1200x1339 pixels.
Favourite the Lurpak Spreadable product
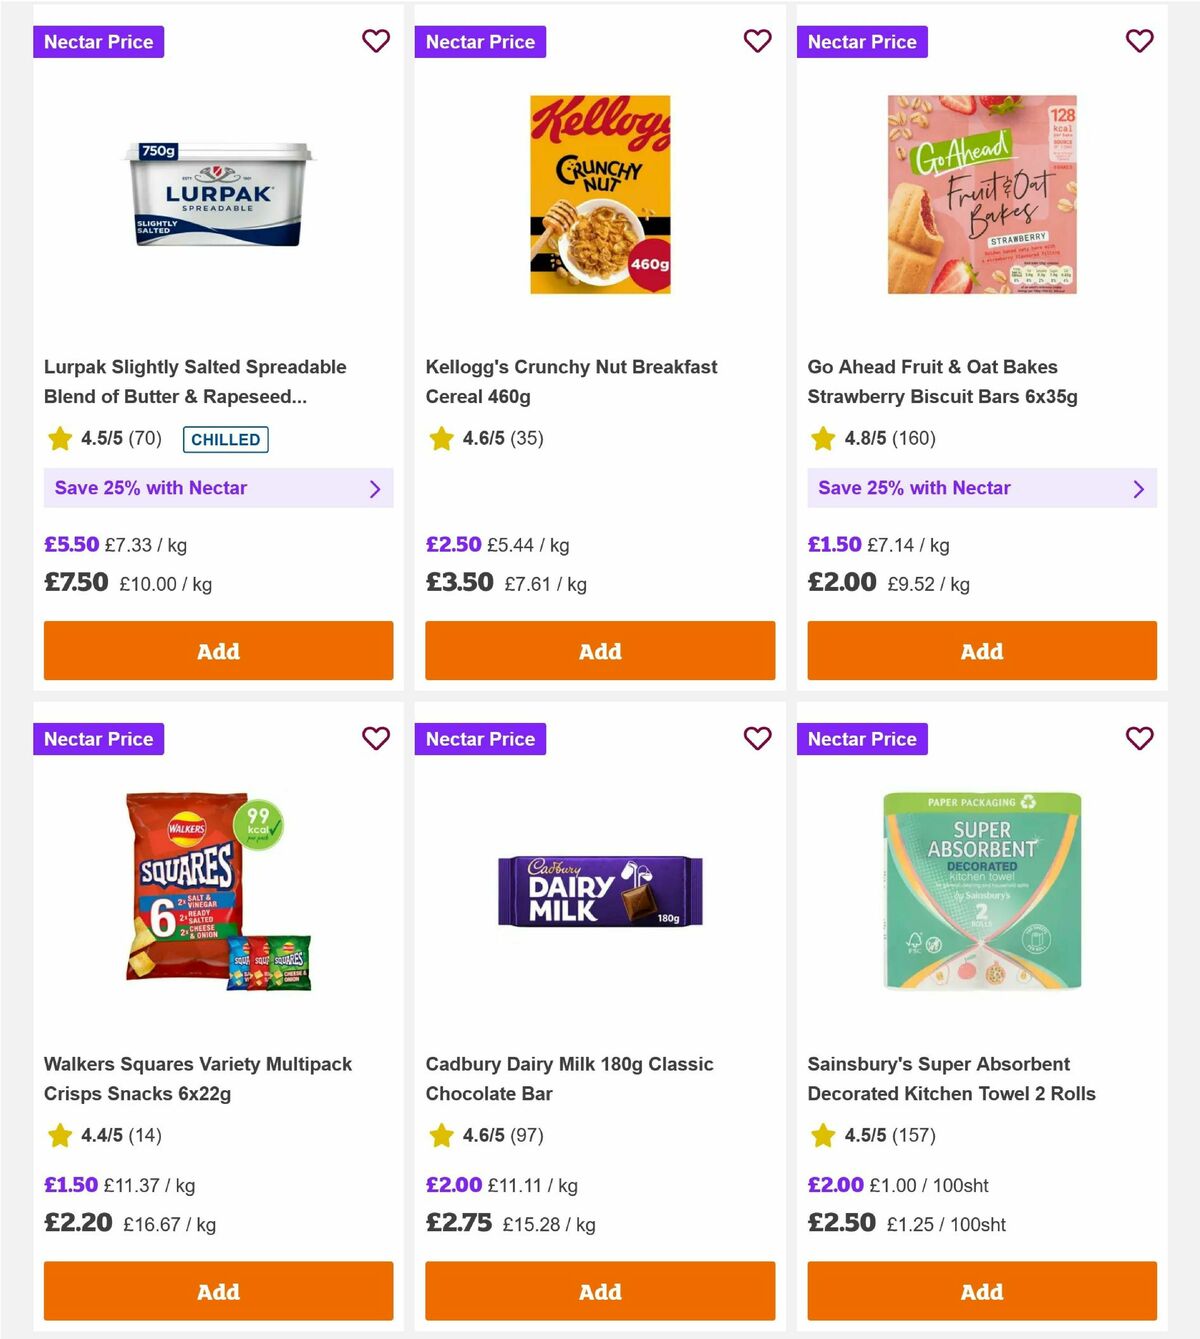[376, 41]
